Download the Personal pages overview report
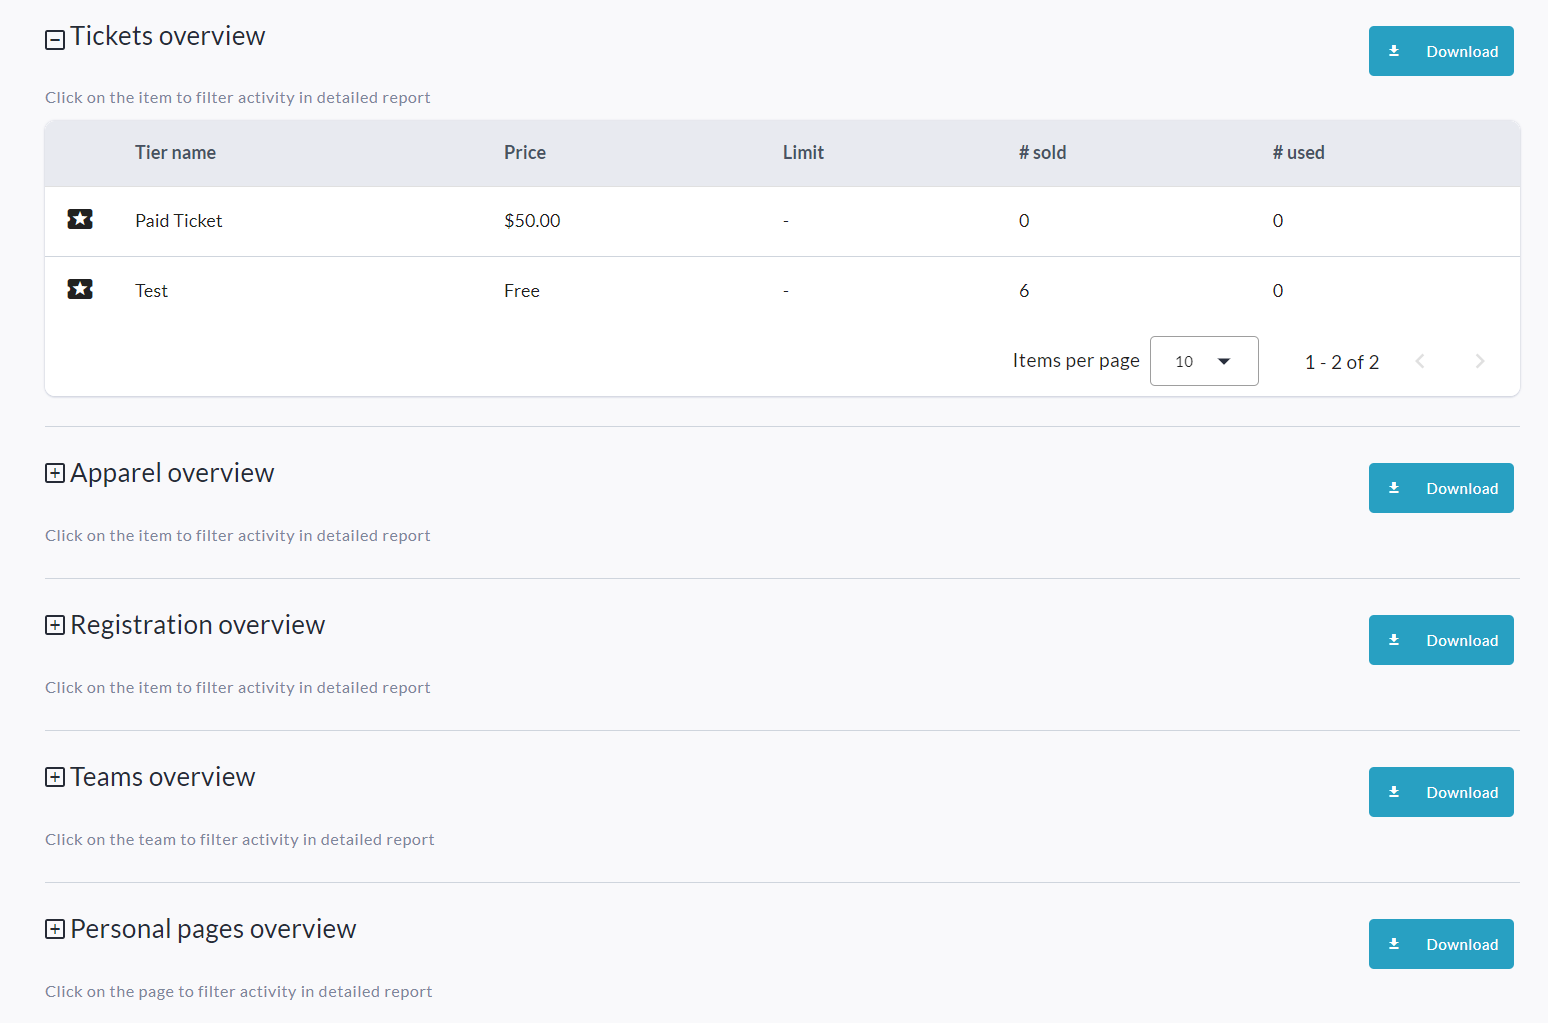1548x1023 pixels. [x=1440, y=944]
